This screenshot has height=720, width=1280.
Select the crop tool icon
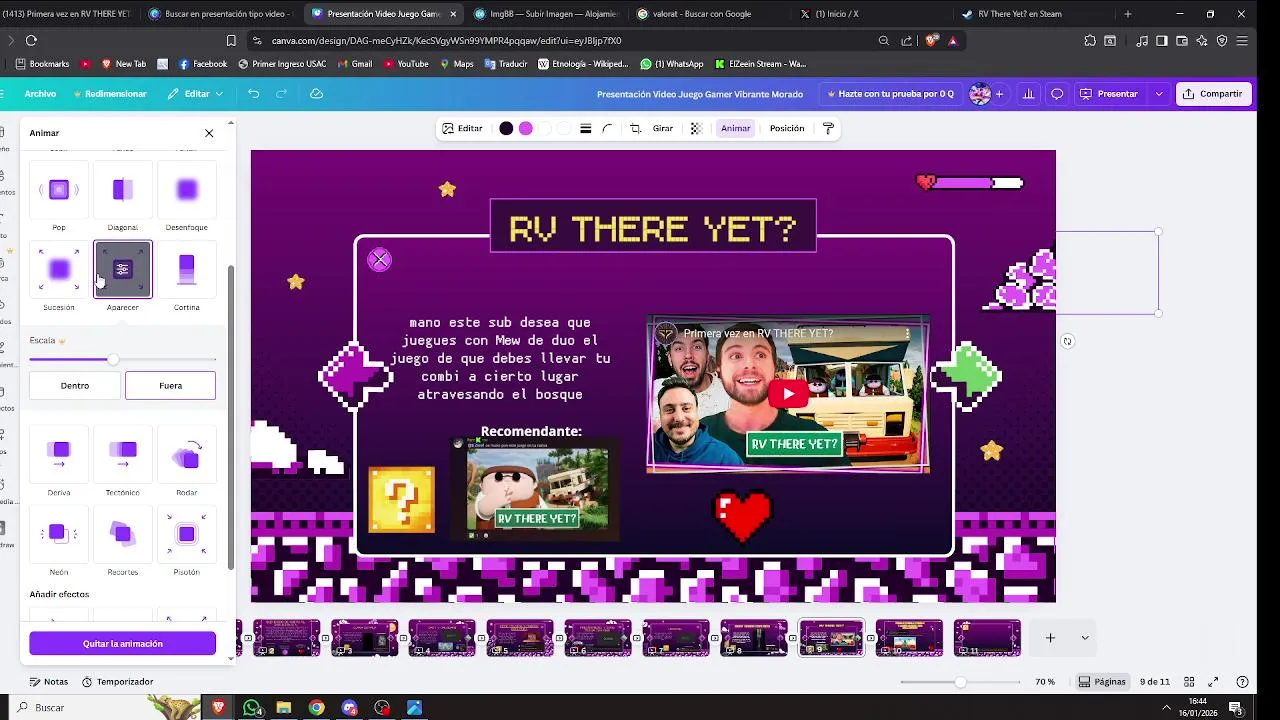(x=635, y=128)
